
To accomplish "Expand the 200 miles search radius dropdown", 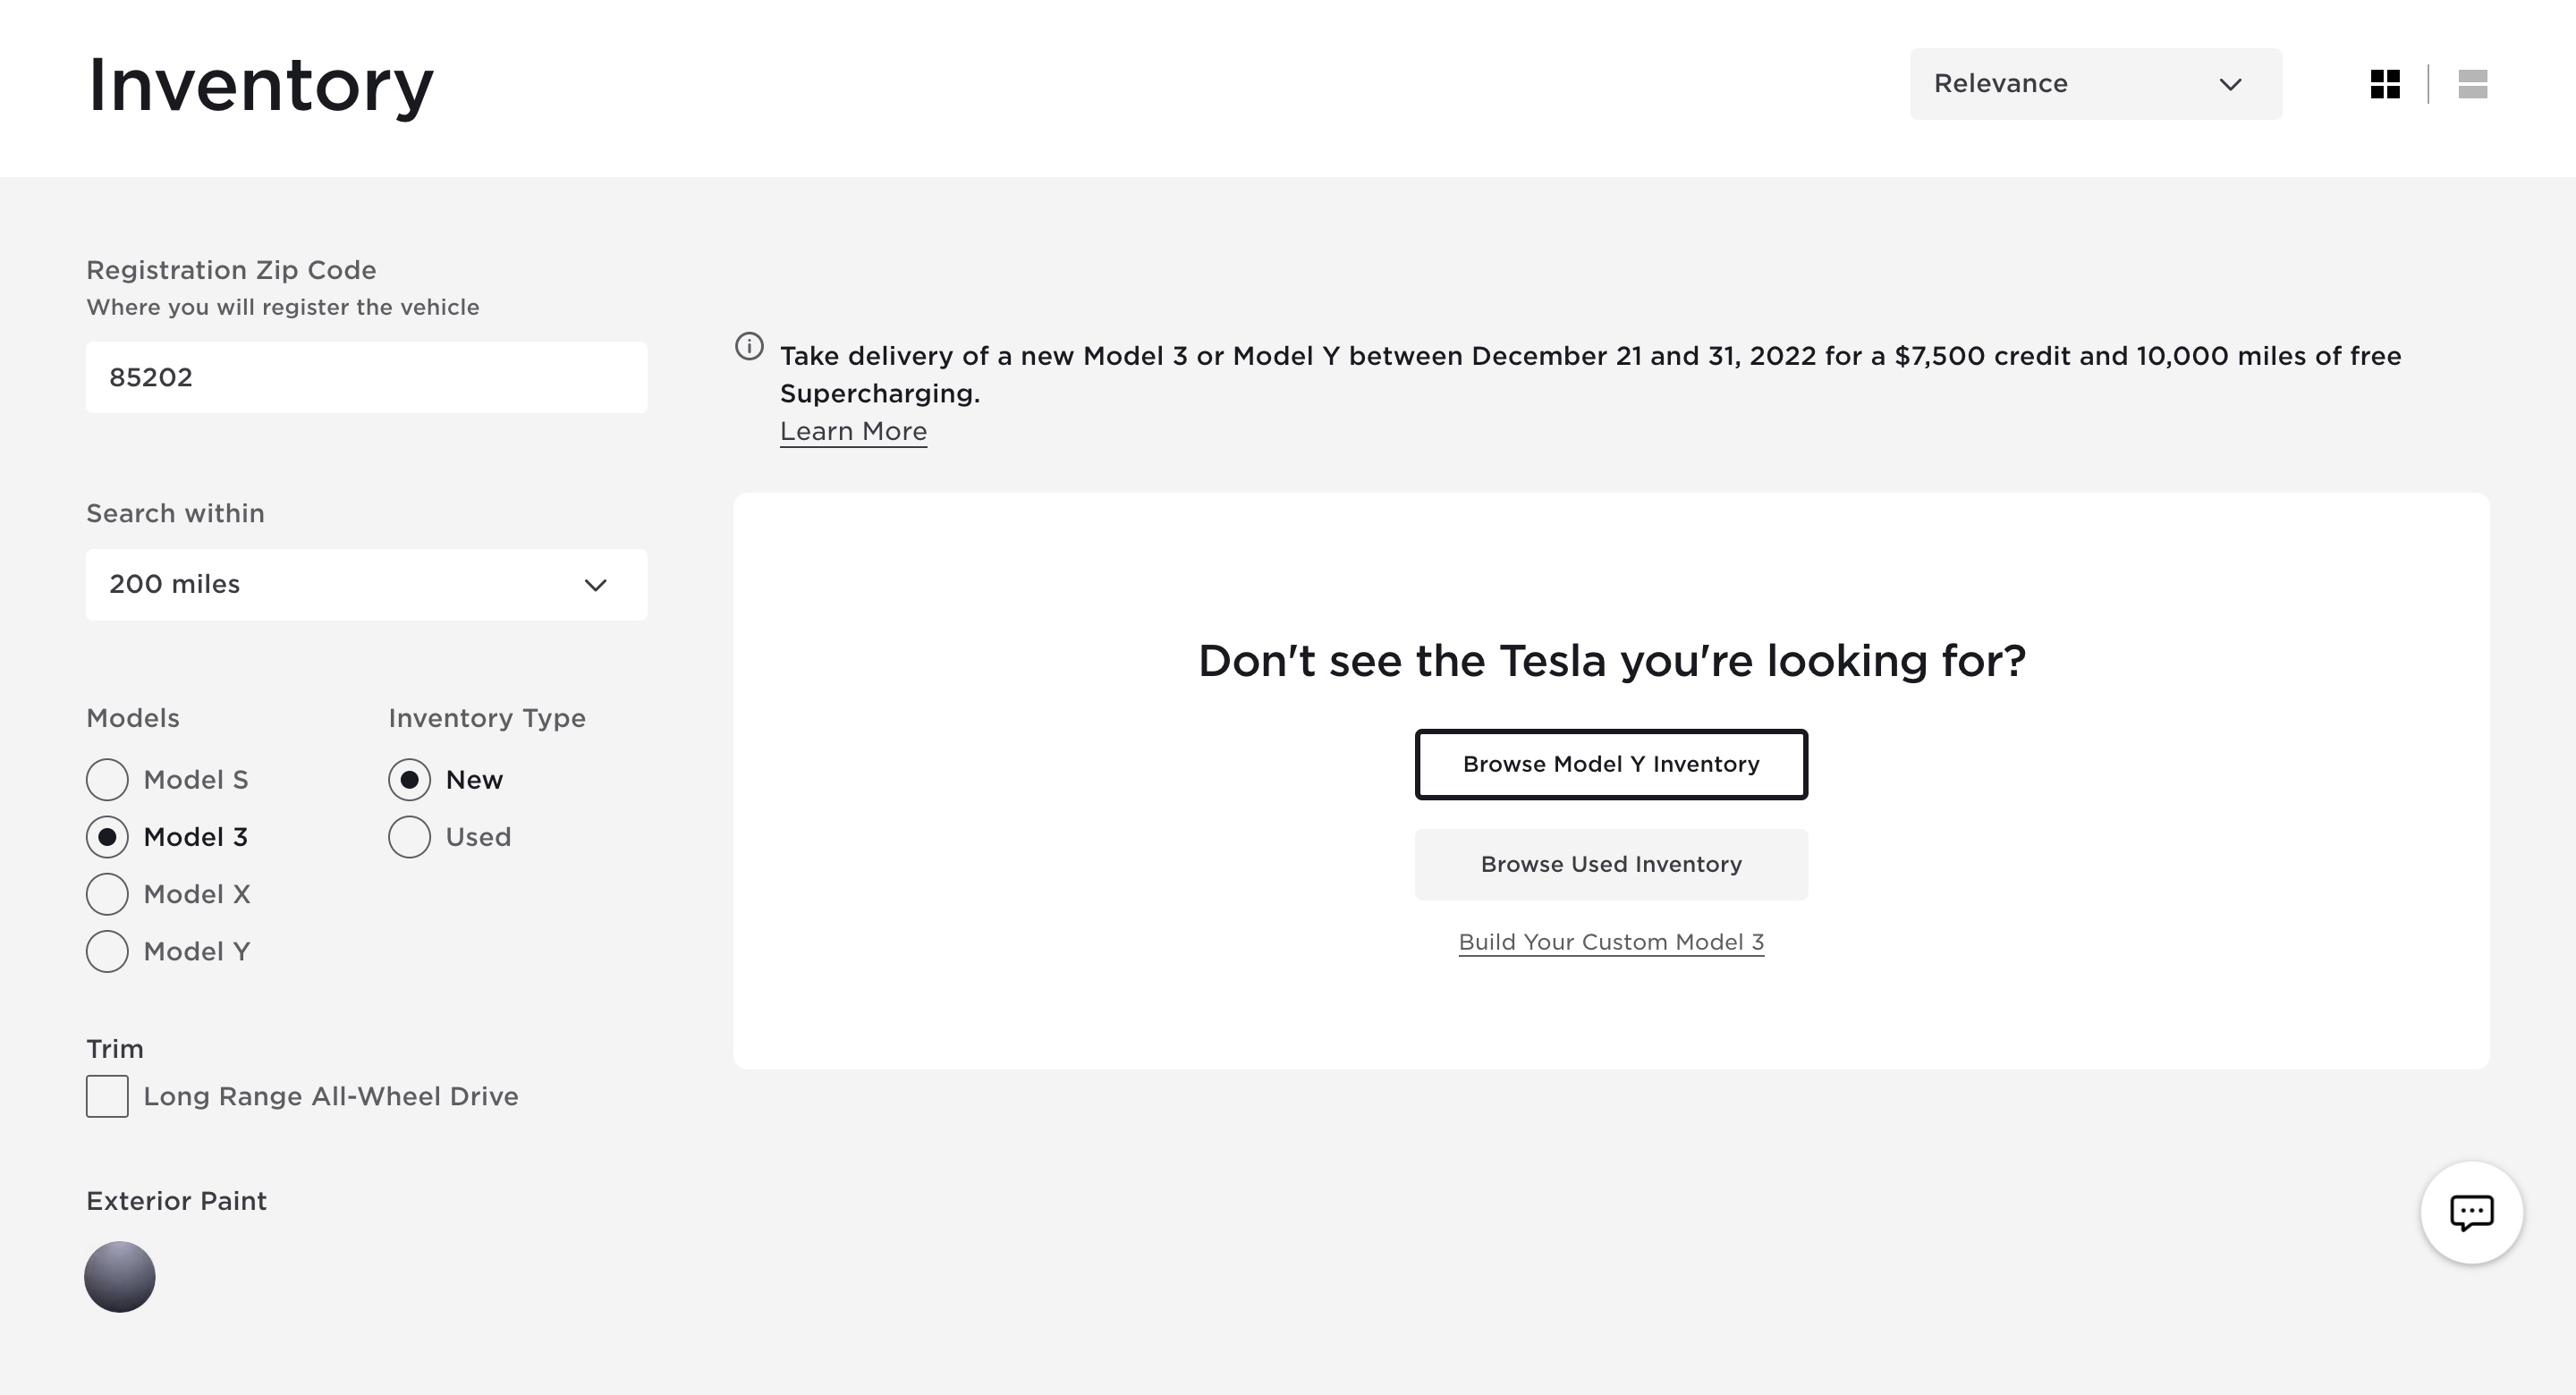I will pos(366,584).
